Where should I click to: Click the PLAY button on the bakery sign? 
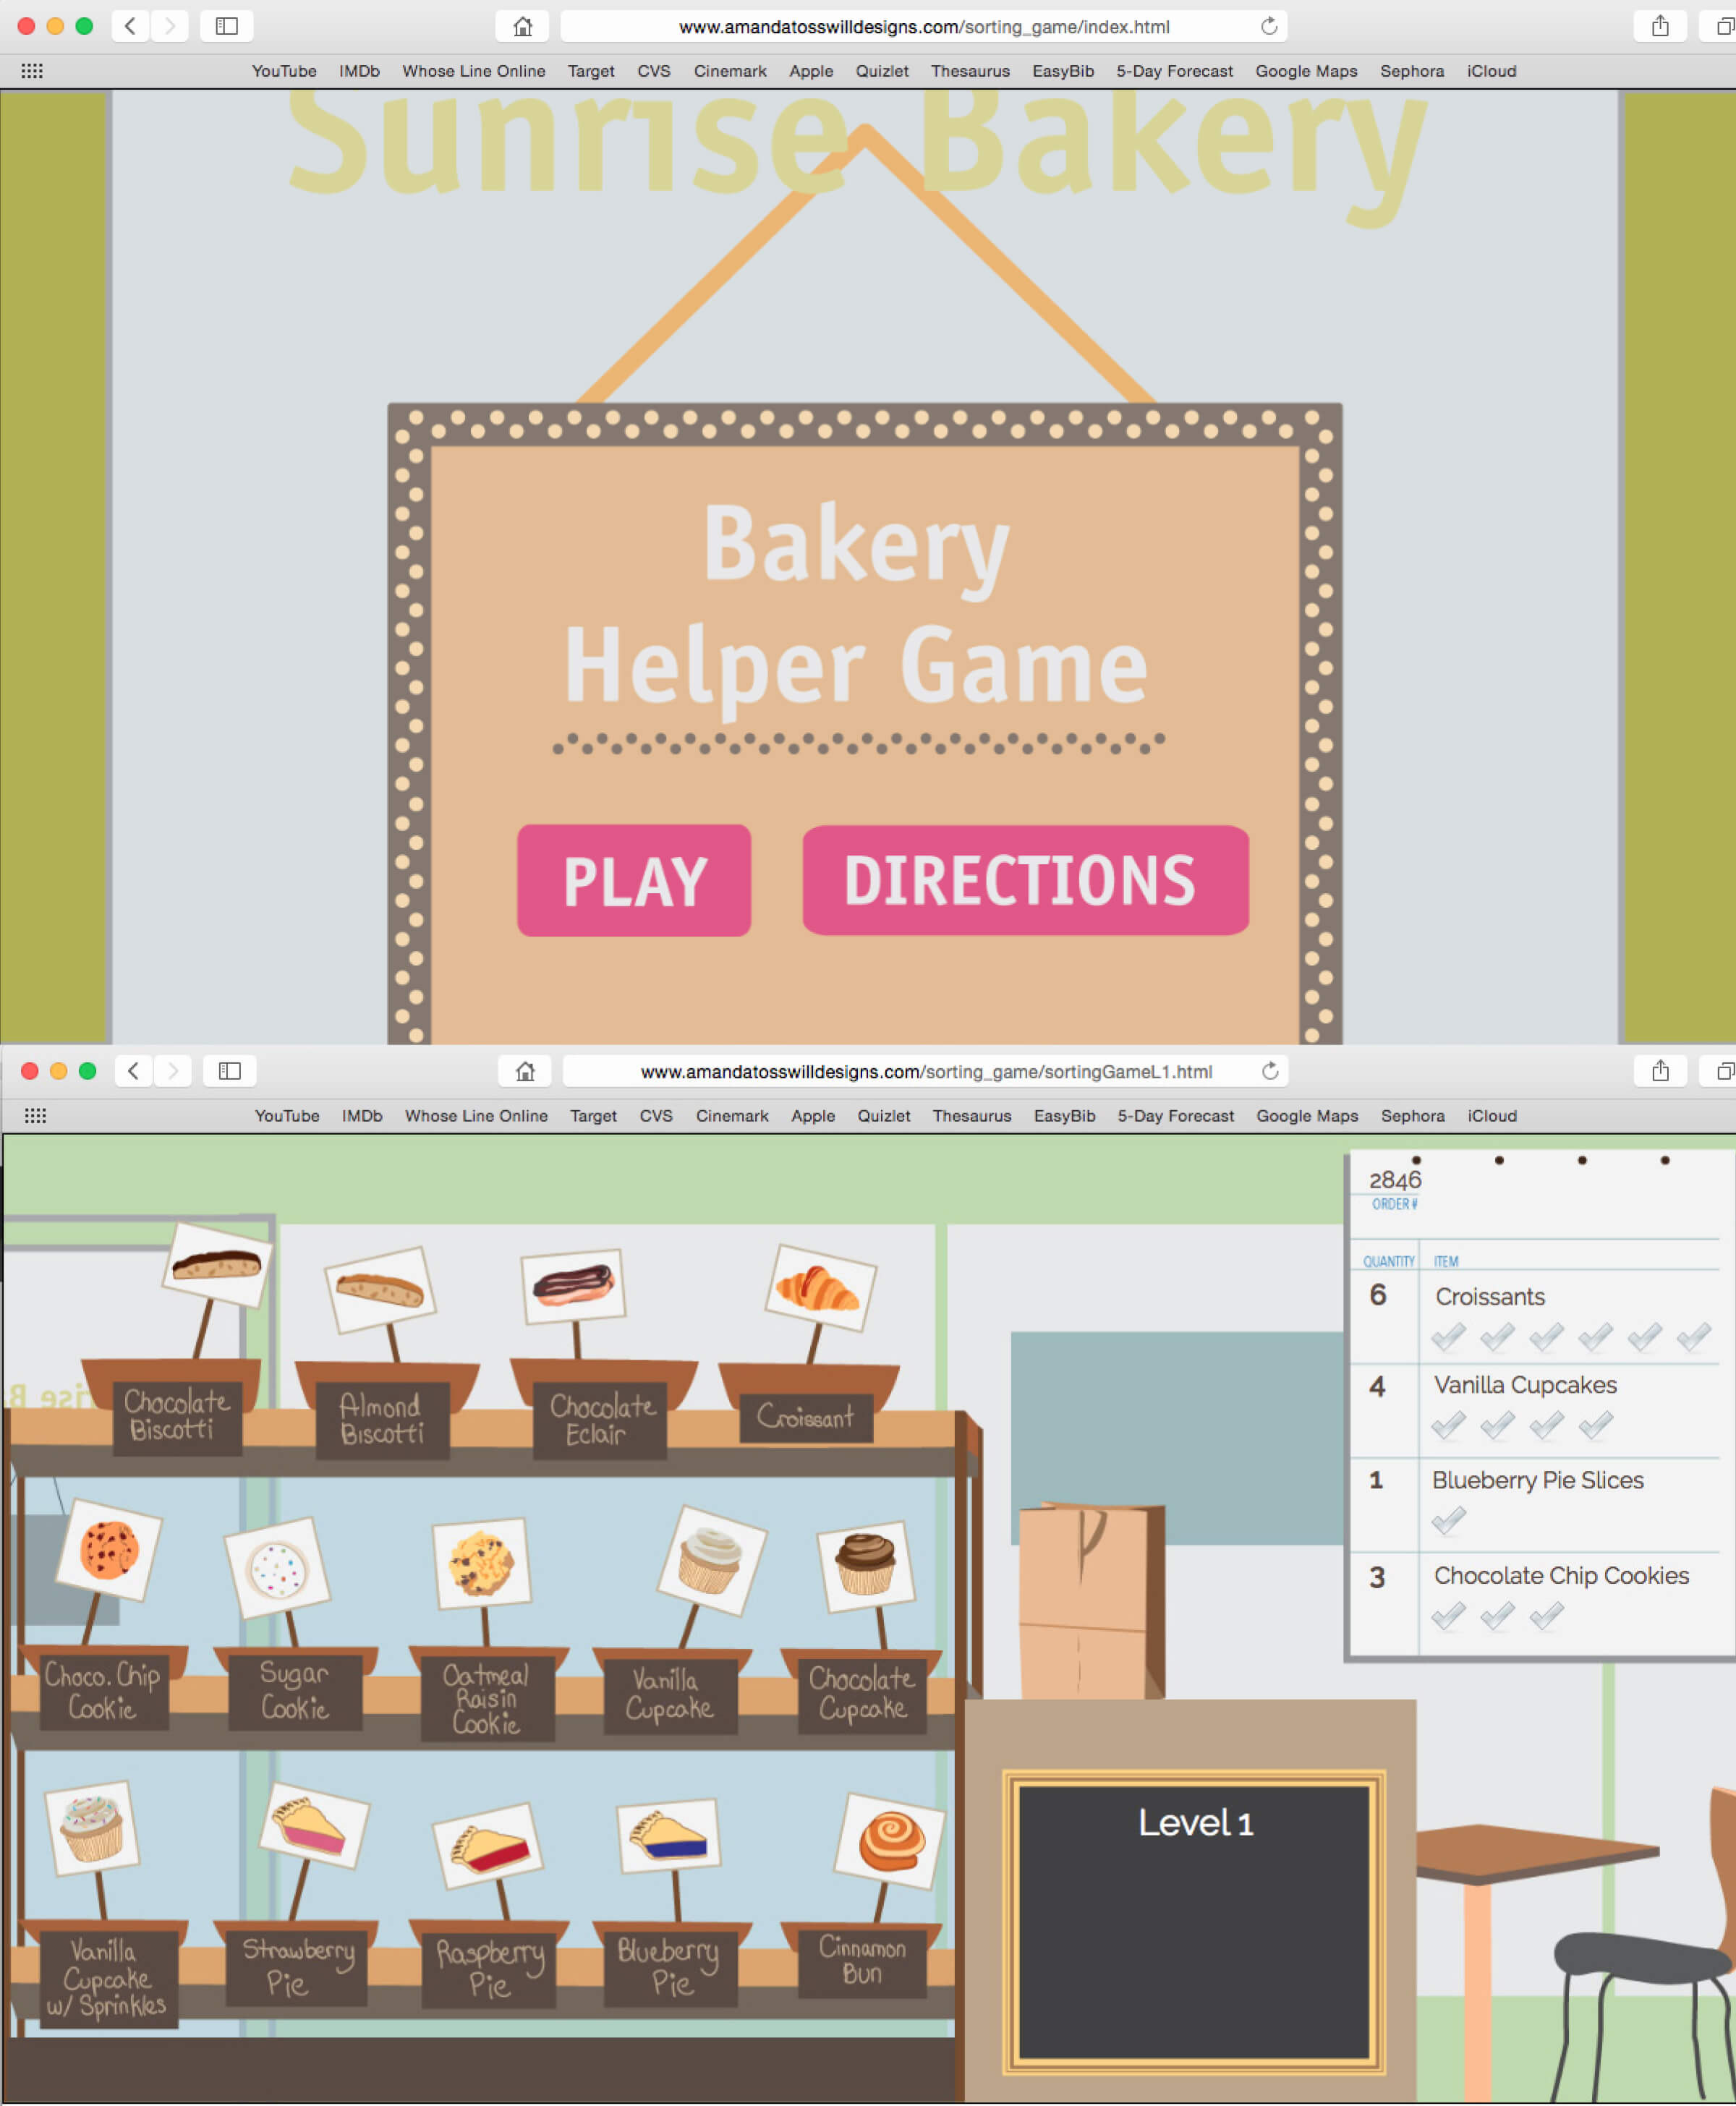click(x=633, y=880)
